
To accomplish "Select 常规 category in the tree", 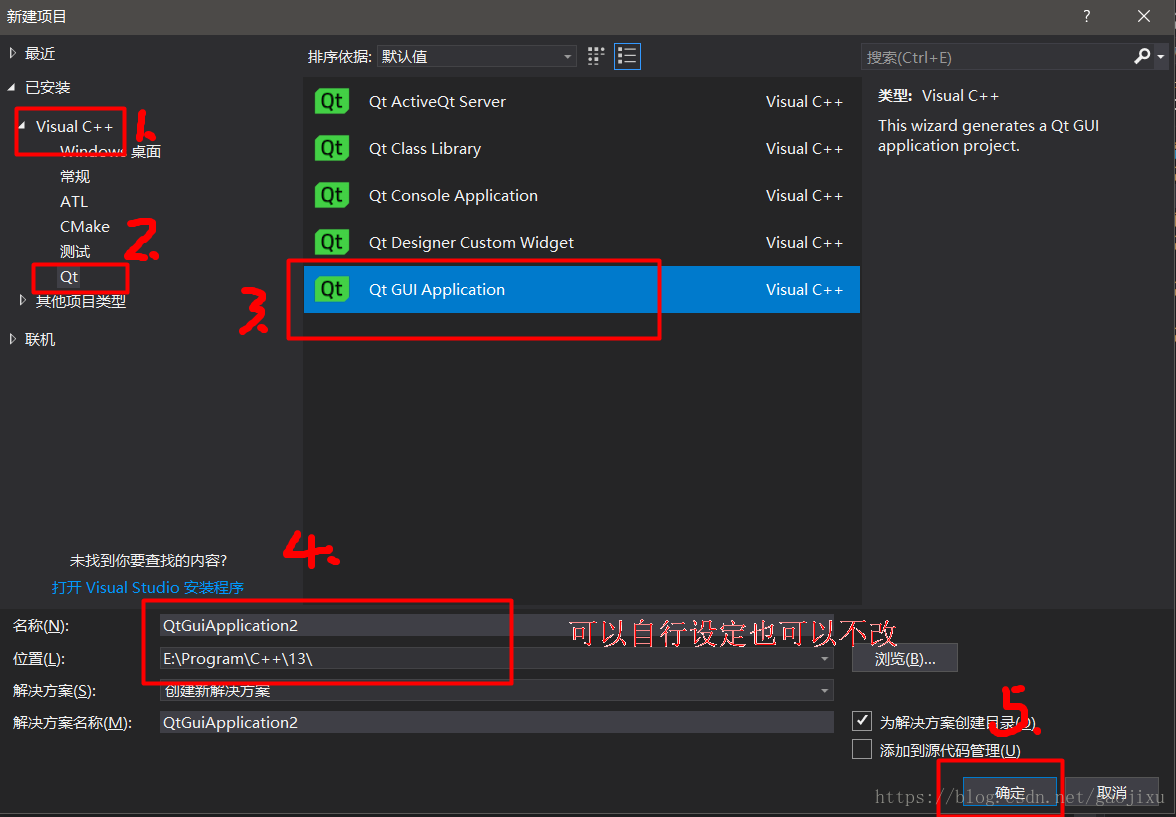I will tap(75, 177).
